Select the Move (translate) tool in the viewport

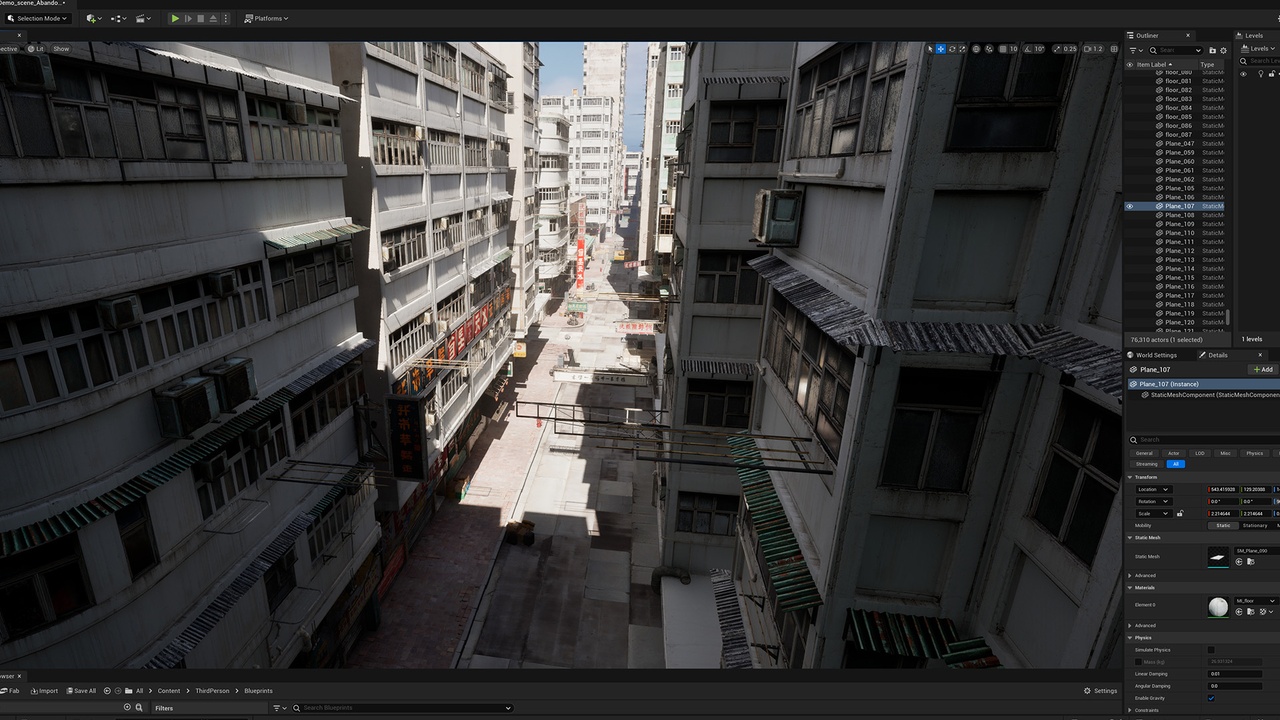[940, 48]
